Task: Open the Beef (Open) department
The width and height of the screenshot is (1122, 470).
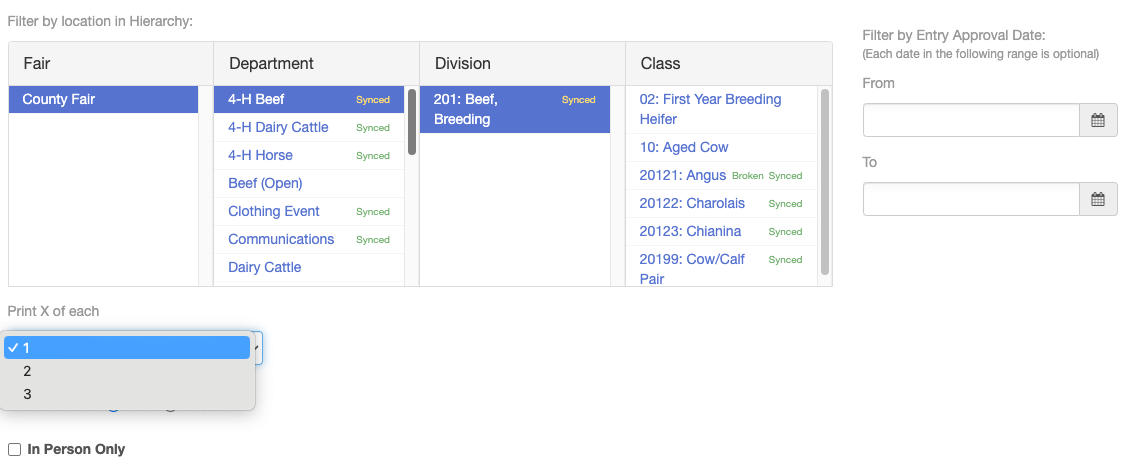Action: tap(309, 183)
